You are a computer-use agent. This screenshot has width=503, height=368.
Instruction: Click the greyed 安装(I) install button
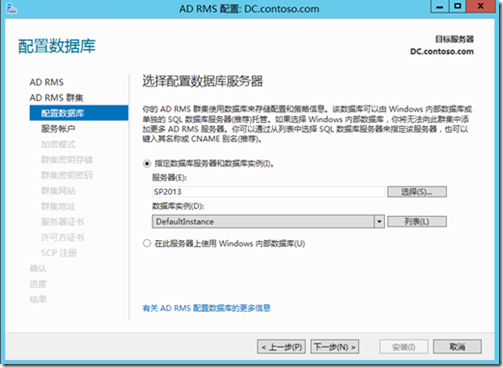[404, 347]
